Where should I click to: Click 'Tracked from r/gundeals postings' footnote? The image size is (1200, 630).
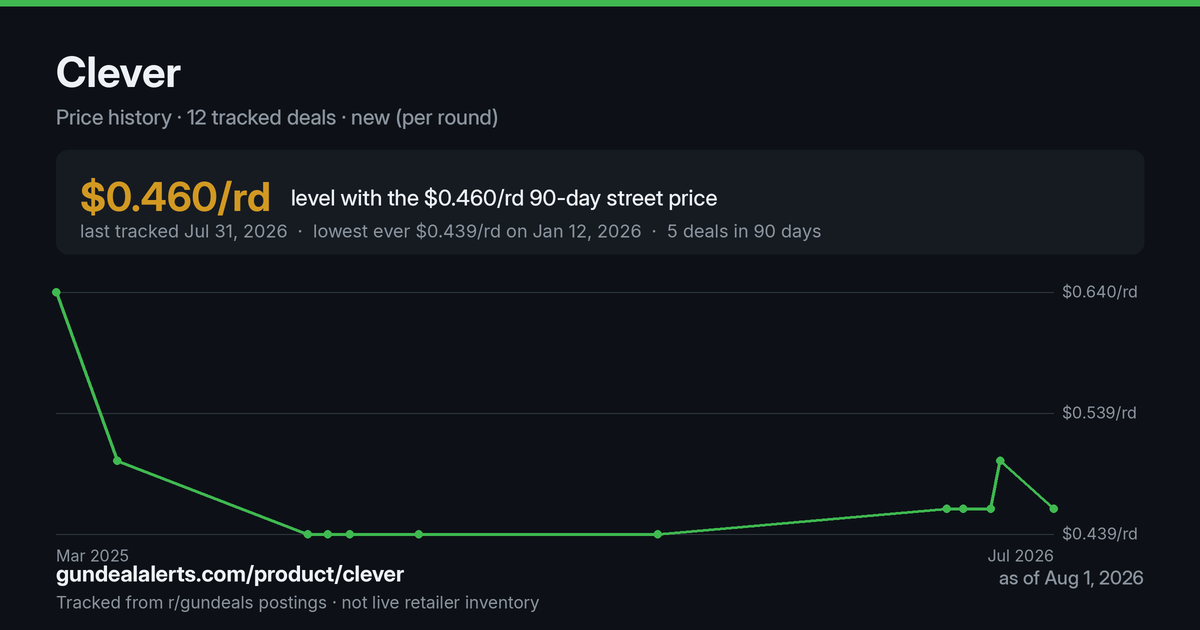(x=191, y=603)
